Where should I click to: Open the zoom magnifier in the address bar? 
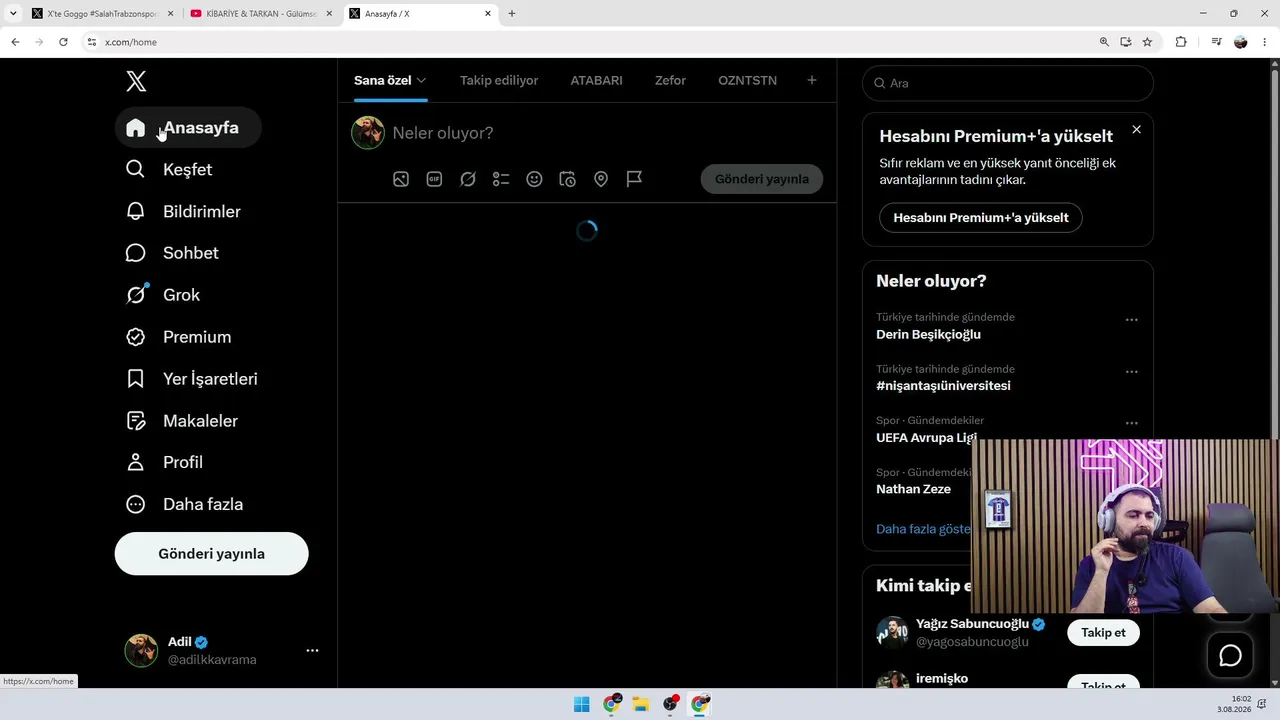coord(1104,42)
